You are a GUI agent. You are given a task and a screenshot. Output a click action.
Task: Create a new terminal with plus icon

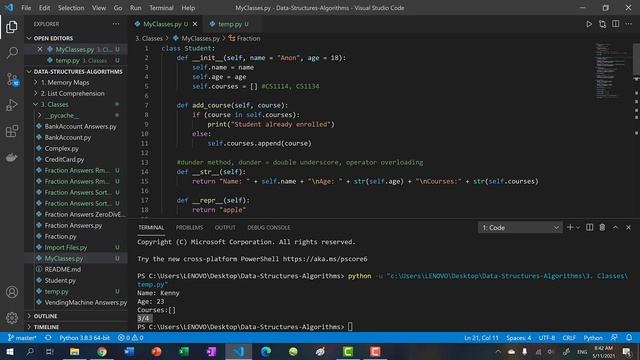coord(570,227)
